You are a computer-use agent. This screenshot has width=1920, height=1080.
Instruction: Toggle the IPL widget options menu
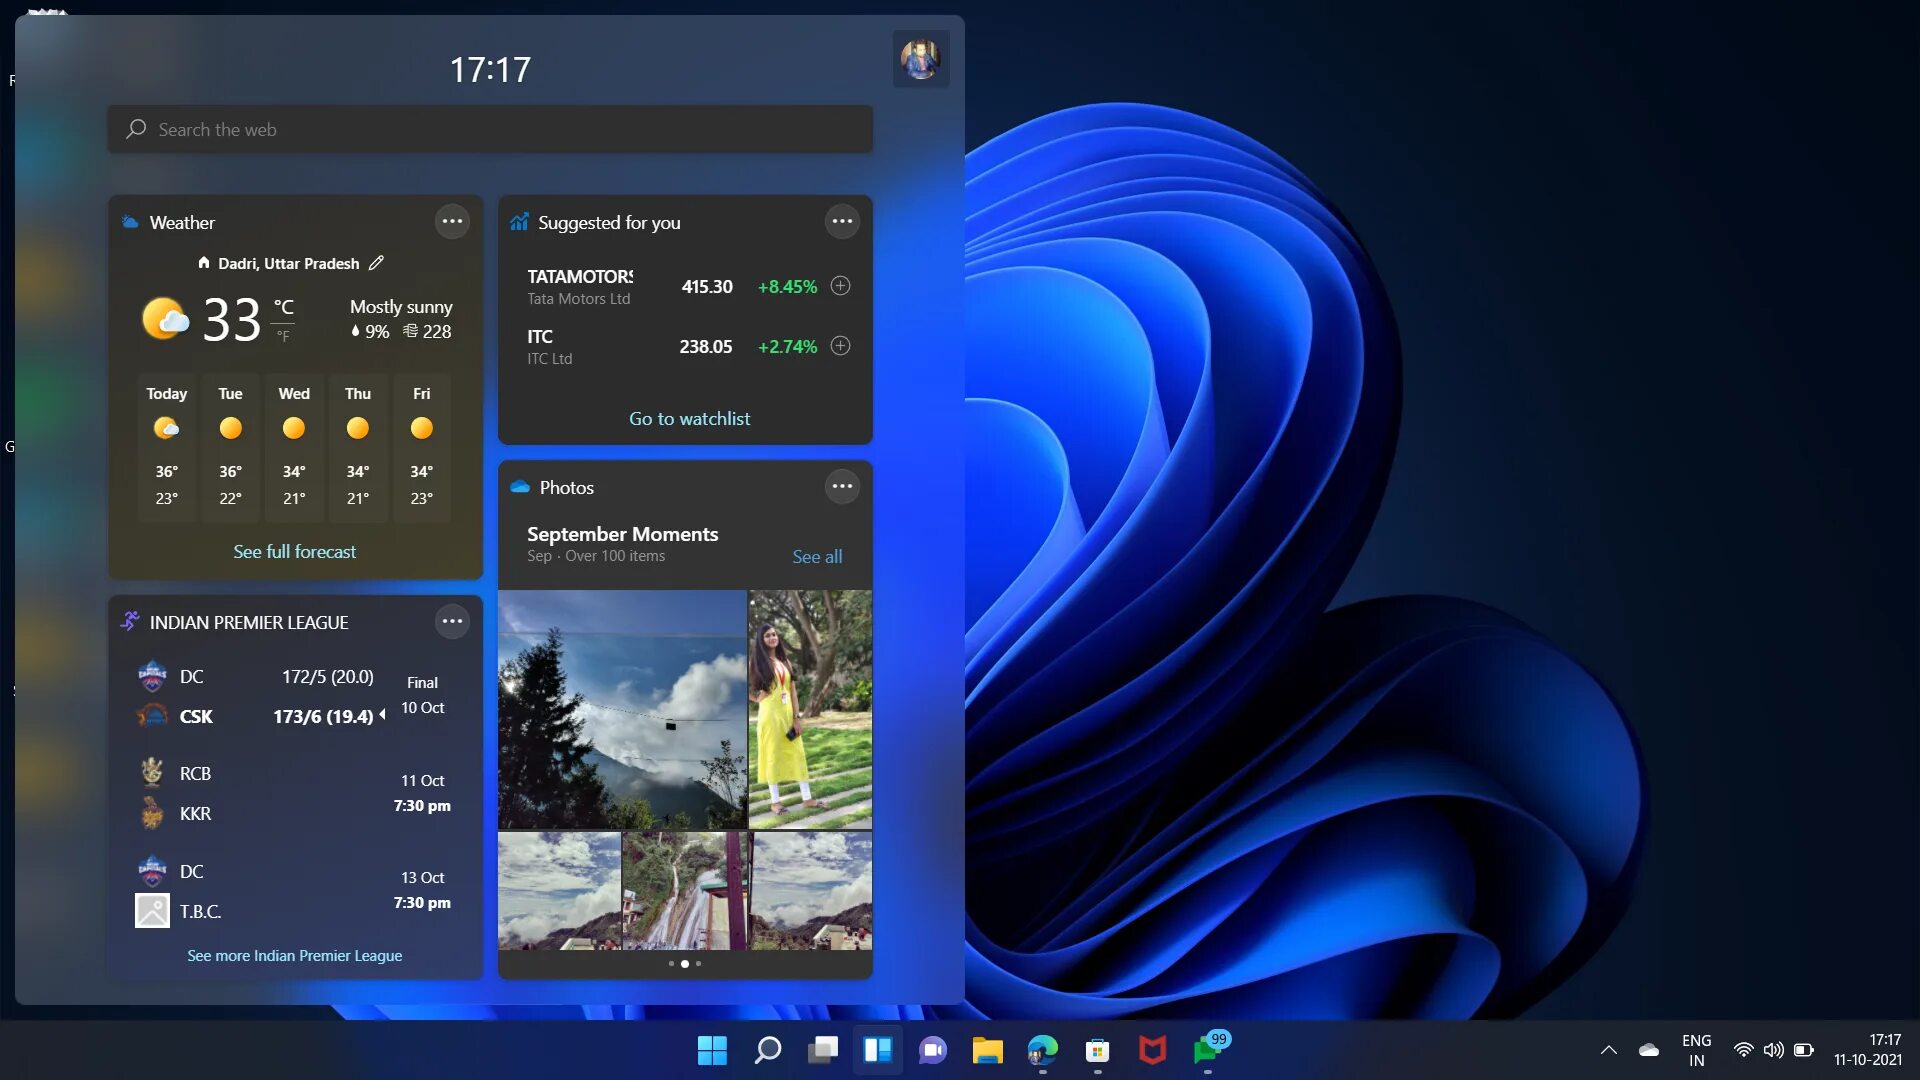[452, 621]
